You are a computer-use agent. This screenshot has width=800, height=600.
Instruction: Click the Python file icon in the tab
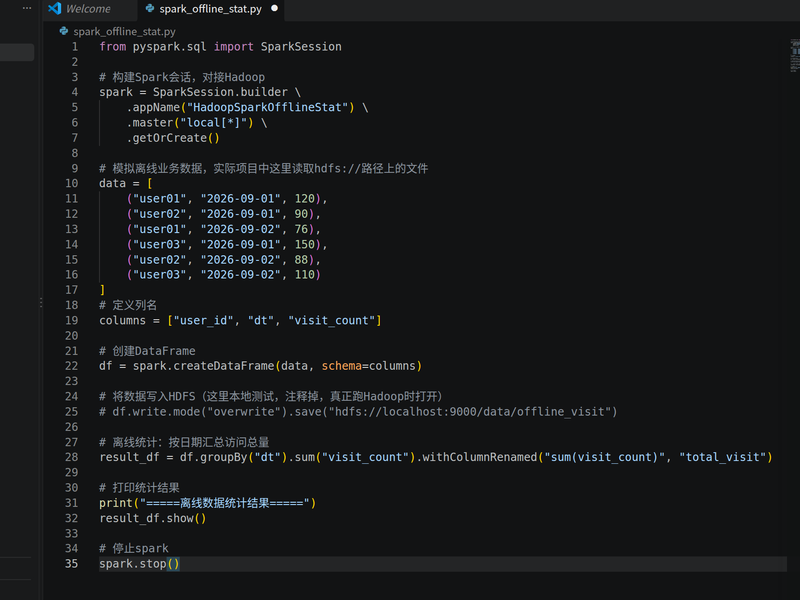pyautogui.click(x=149, y=8)
